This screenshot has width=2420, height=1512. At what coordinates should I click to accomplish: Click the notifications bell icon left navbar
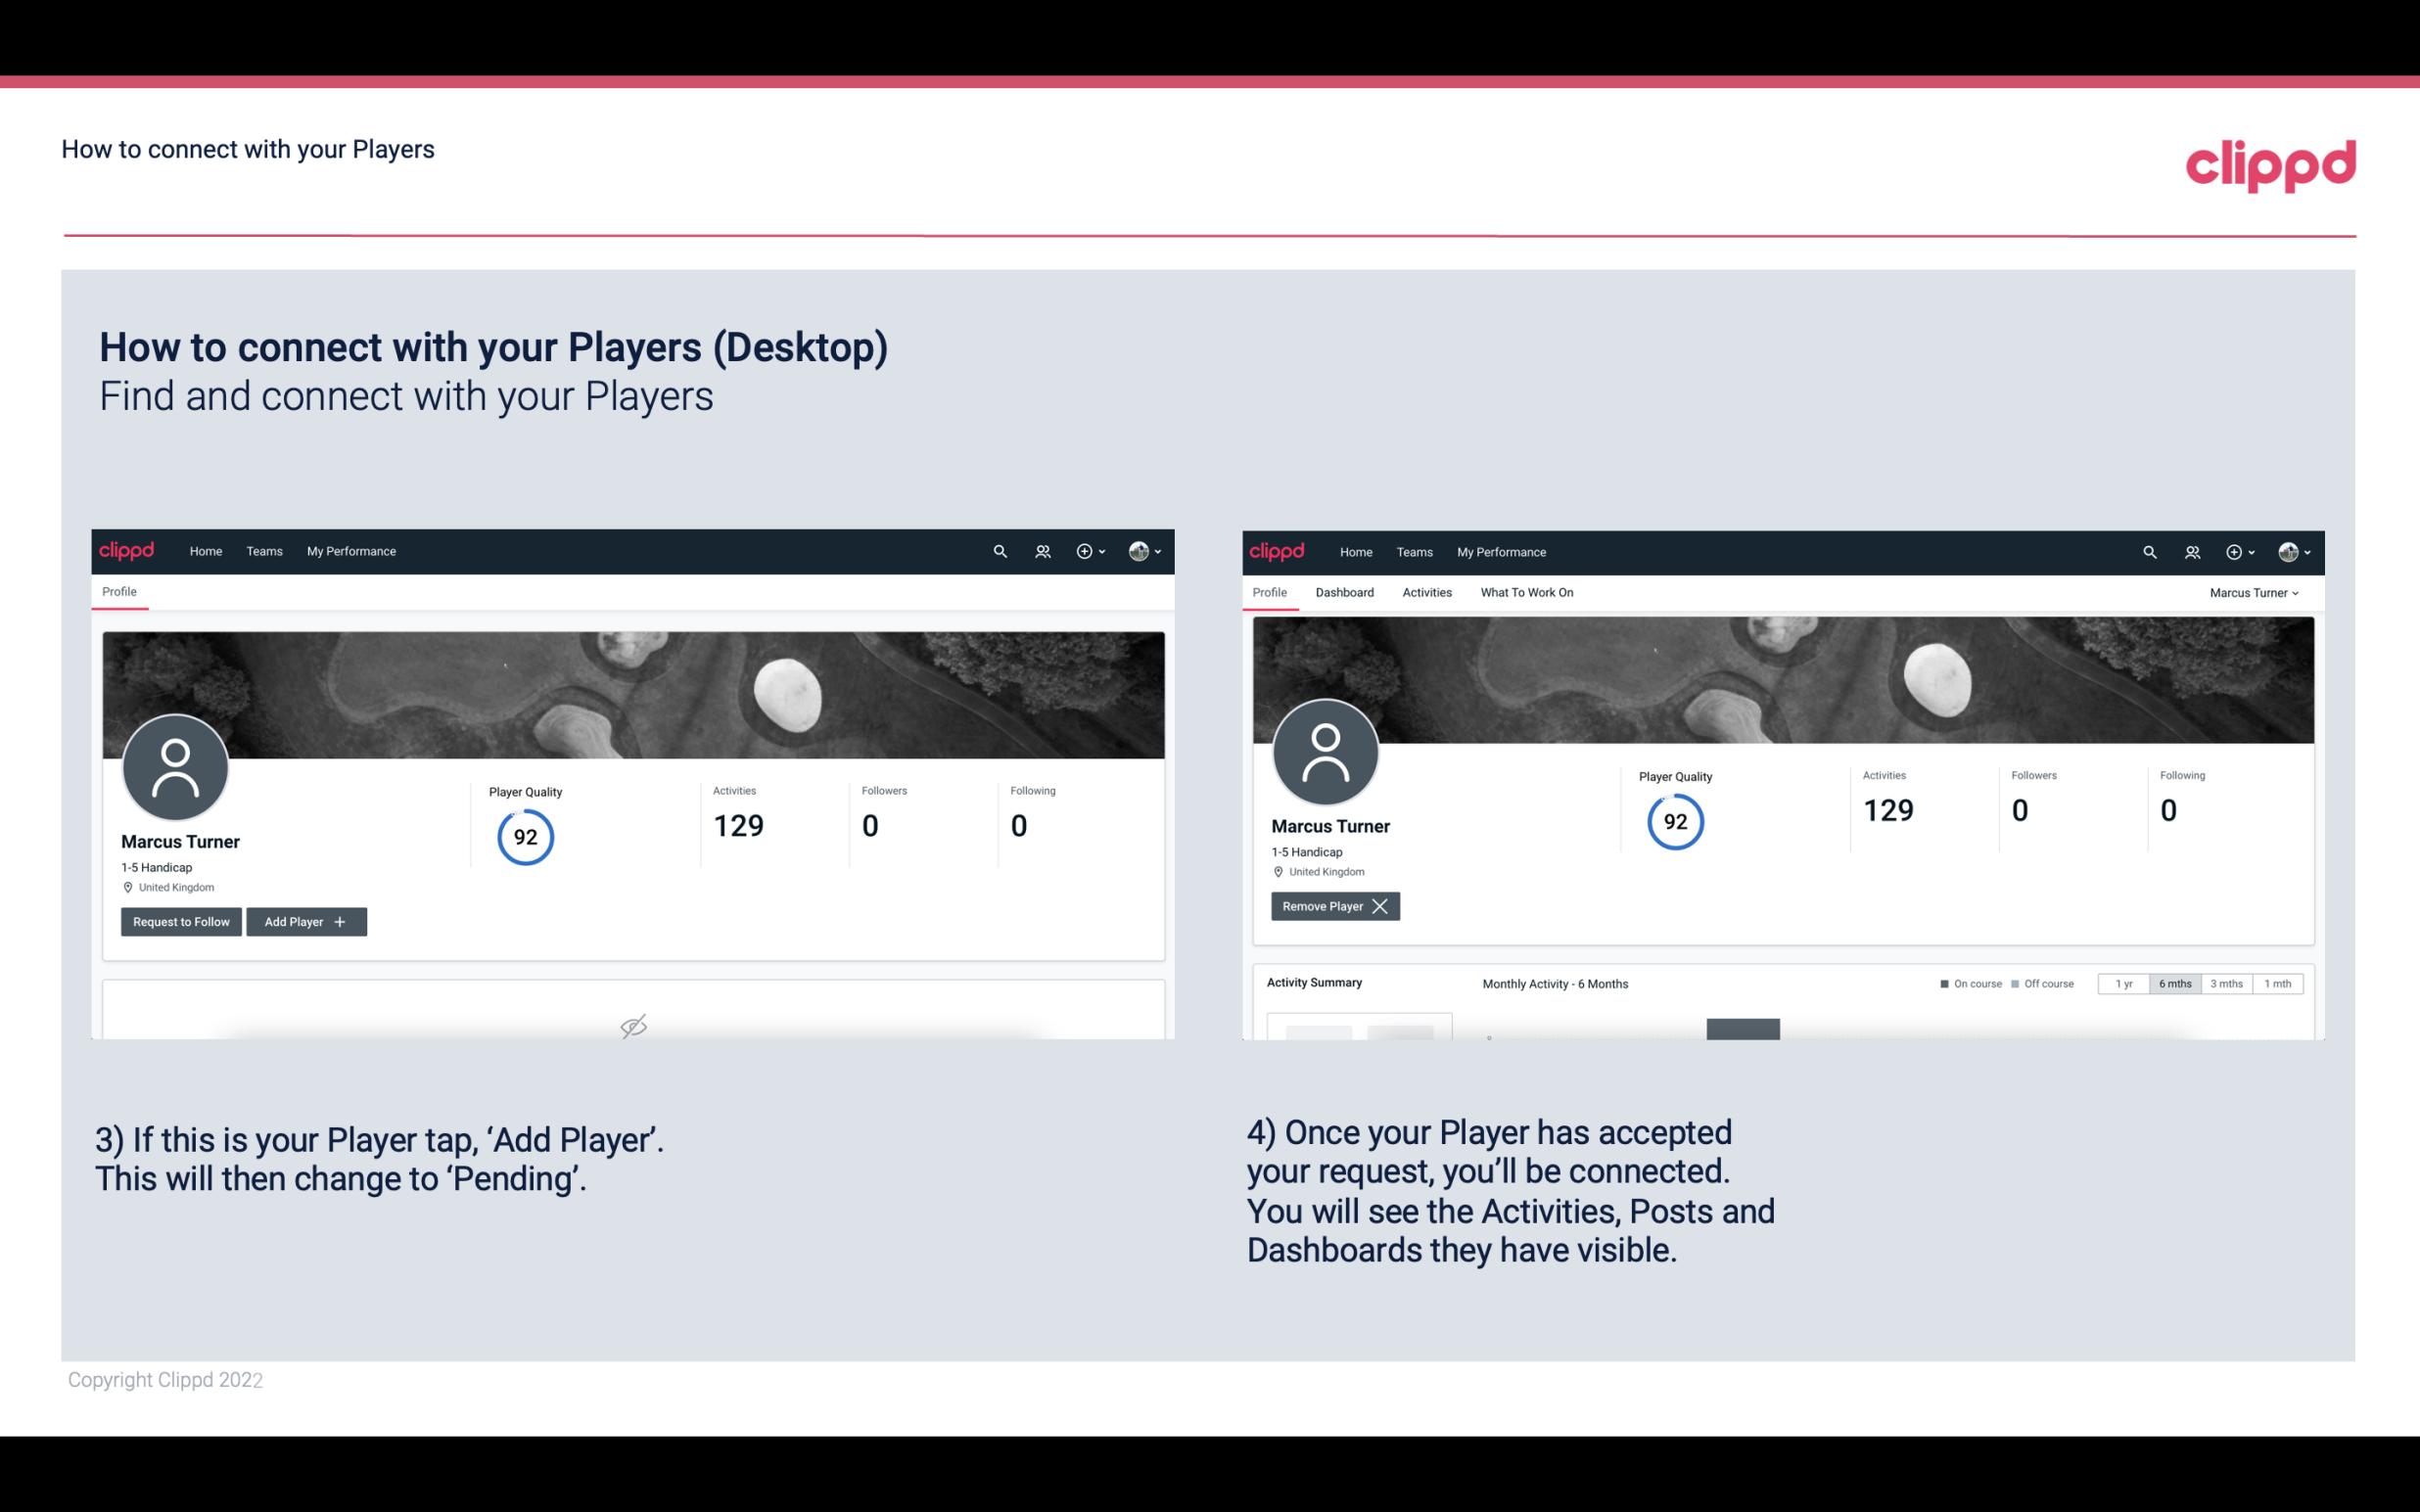tap(1040, 550)
